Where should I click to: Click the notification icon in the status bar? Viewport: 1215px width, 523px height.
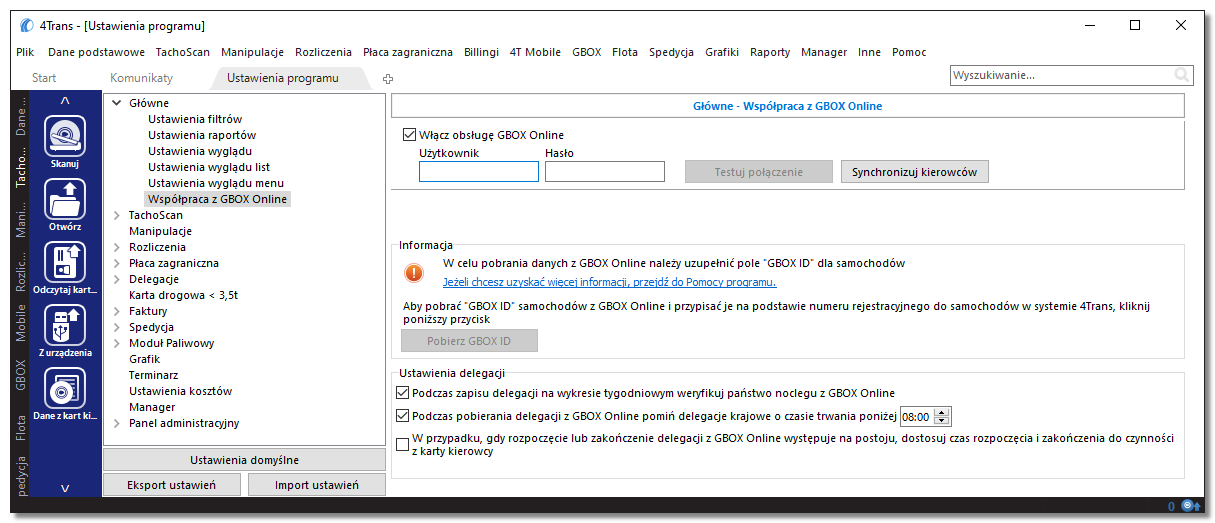[x=1190, y=507]
